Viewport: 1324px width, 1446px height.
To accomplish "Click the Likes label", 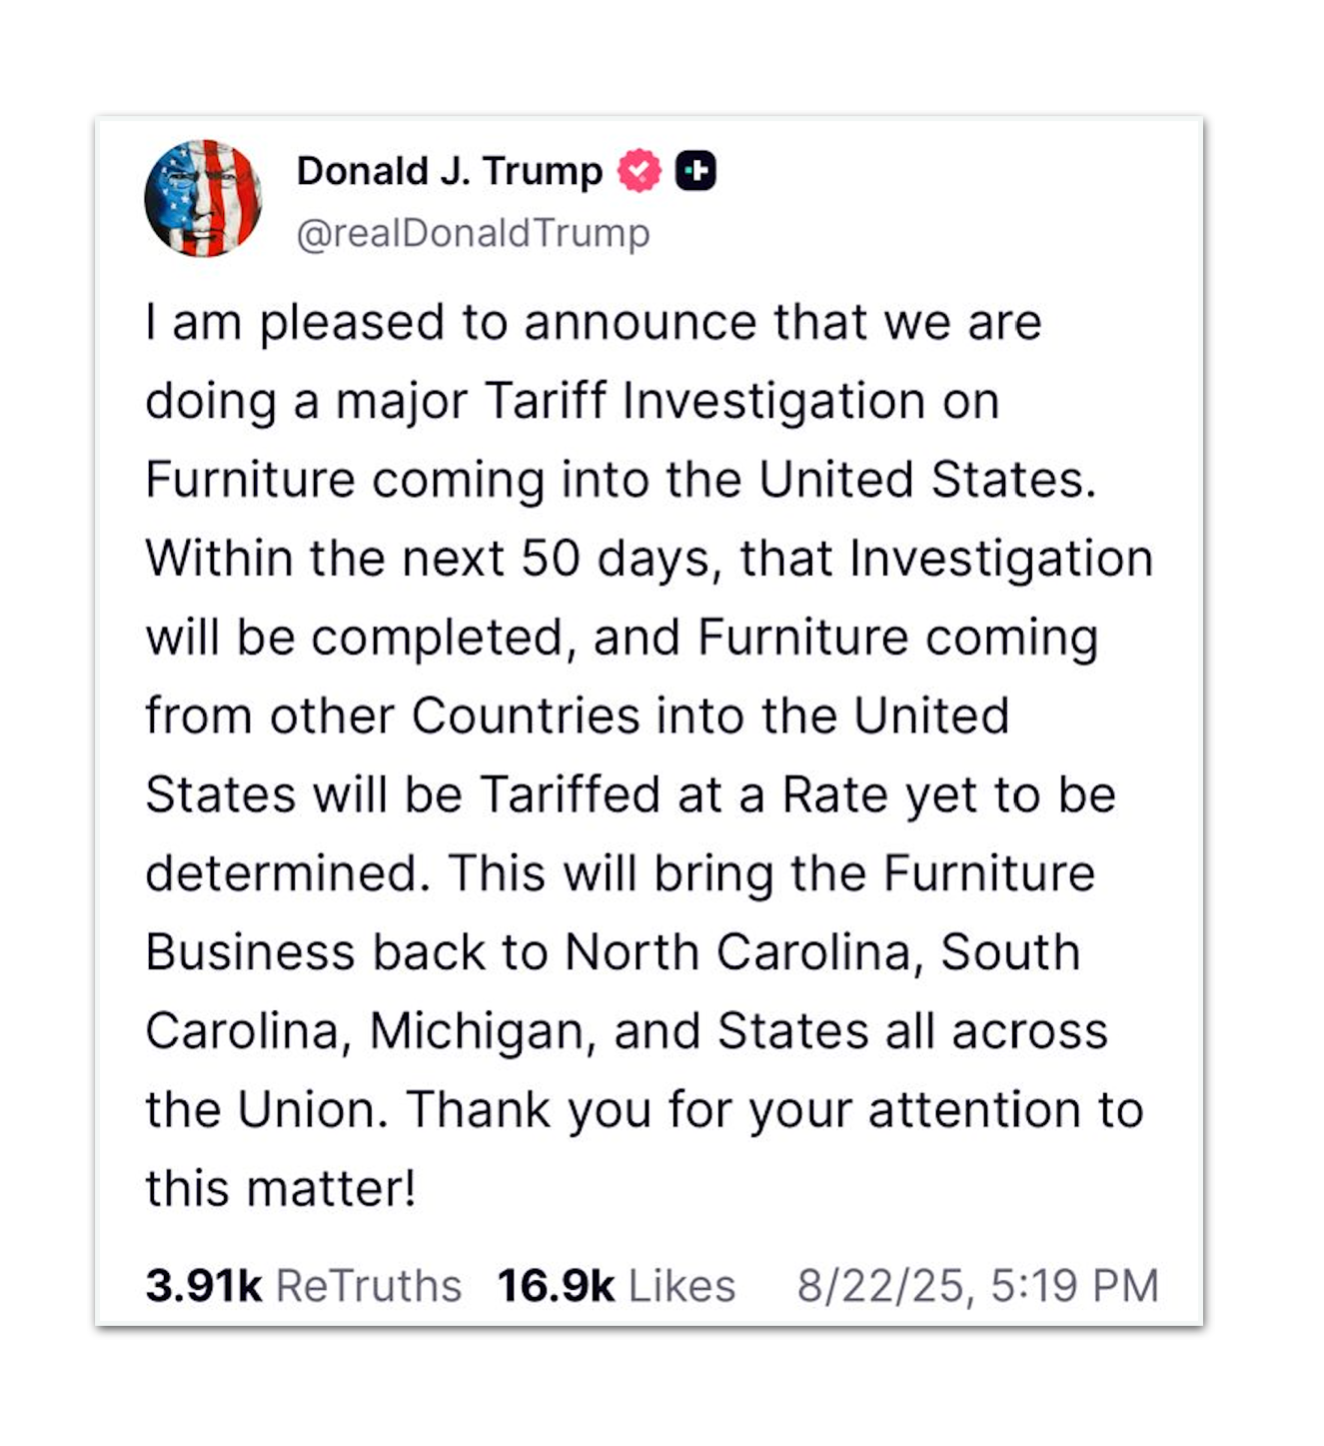I will coord(682,1286).
